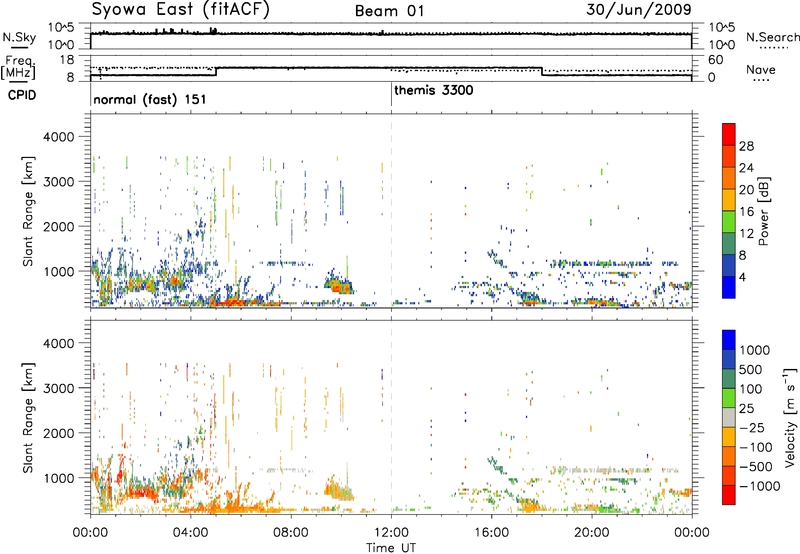The height and width of the screenshot is (554, 800).
Task: Select the 'Beam 01' heading
Action: [390, 11]
